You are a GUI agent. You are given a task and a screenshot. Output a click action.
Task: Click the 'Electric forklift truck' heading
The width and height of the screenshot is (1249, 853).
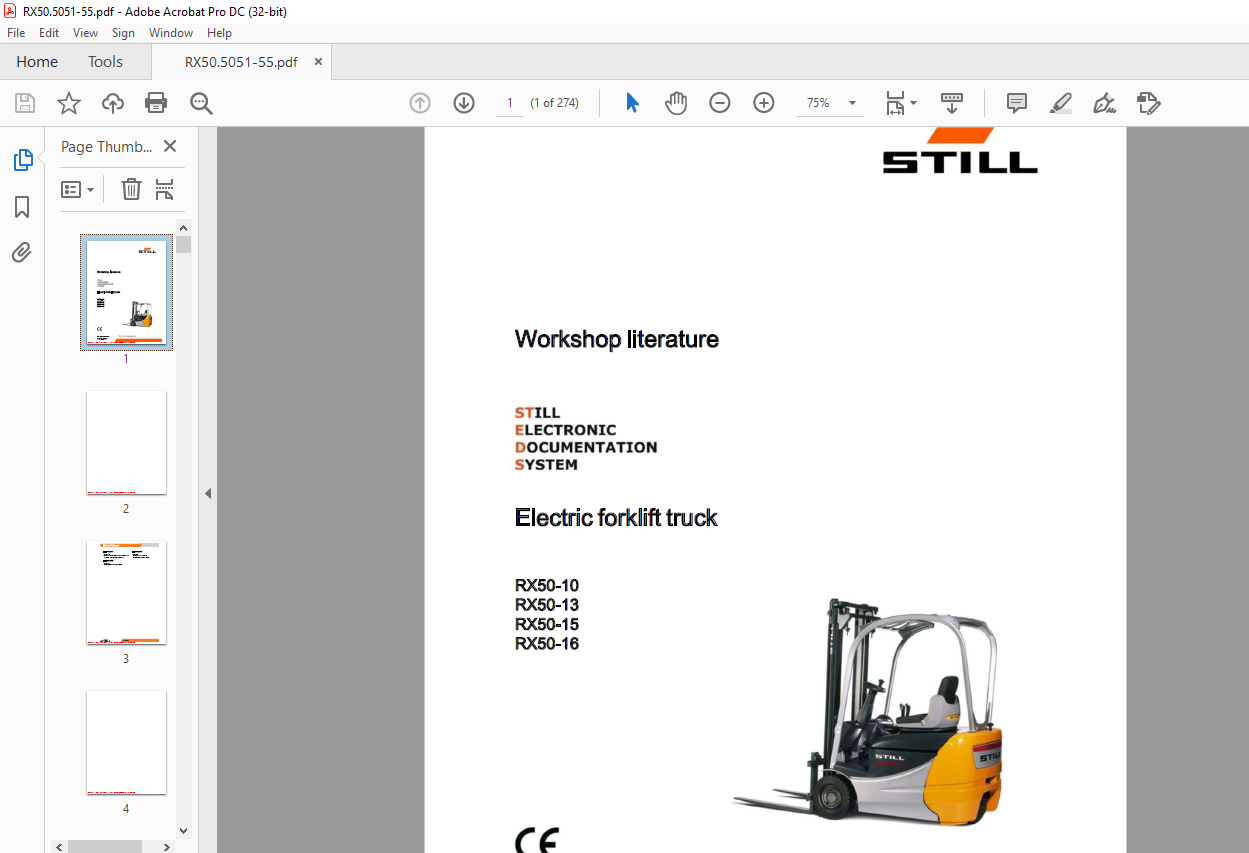tap(616, 517)
